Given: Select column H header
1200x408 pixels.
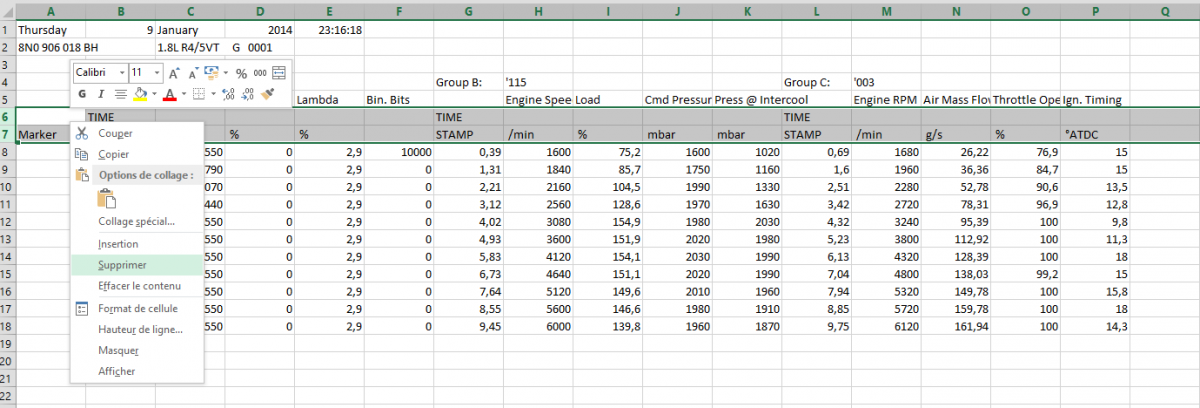Looking at the screenshot, I should point(538,11).
